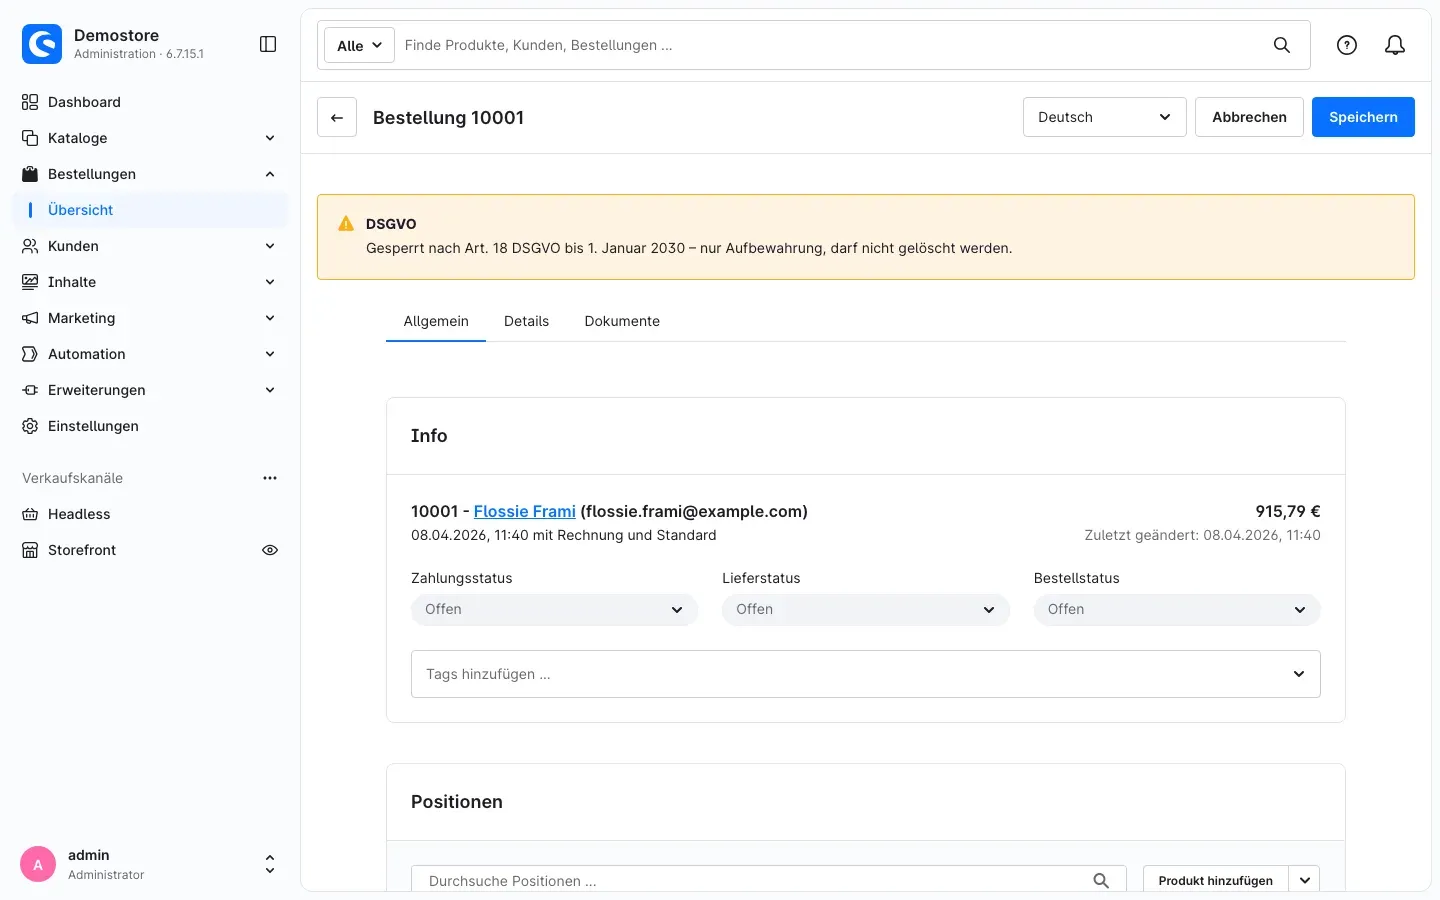Open the arrow next to Produkt hinzufügen
The height and width of the screenshot is (900, 1440).
pos(1305,881)
